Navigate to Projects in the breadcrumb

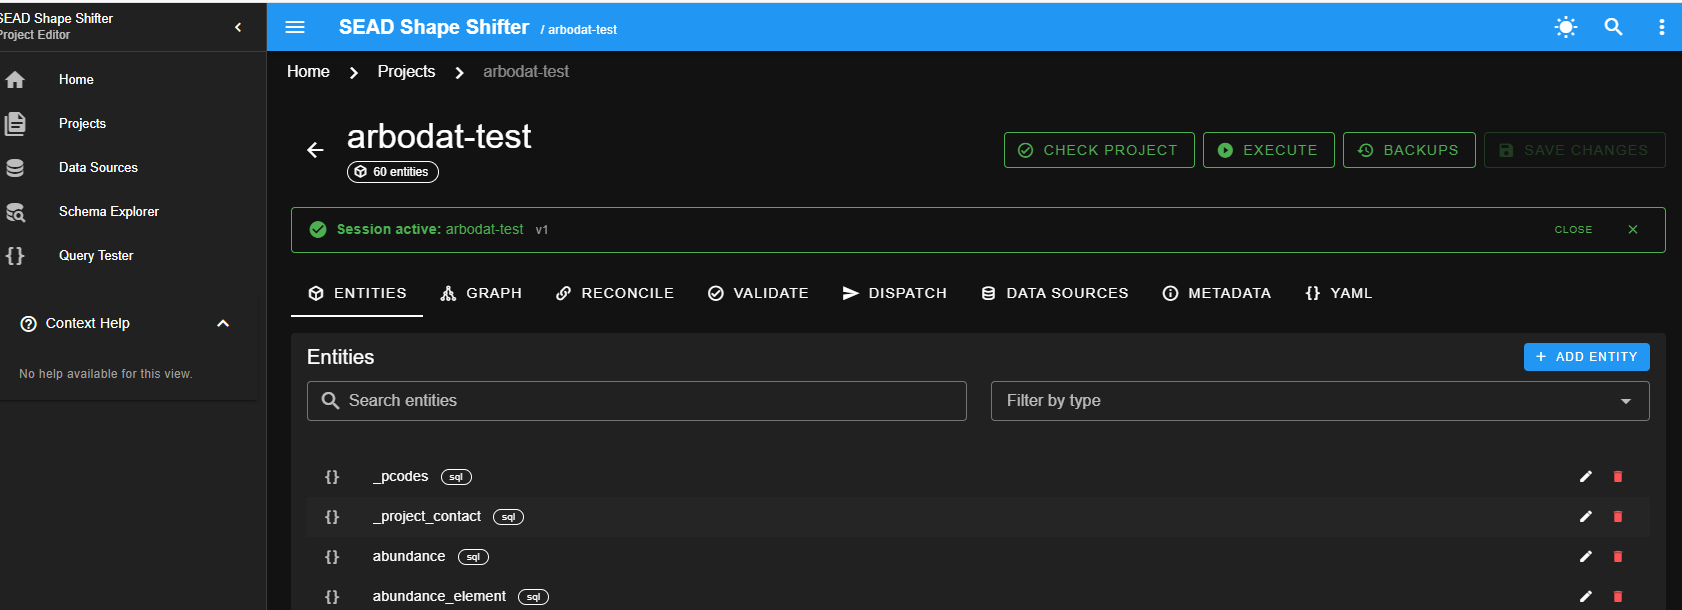point(406,72)
